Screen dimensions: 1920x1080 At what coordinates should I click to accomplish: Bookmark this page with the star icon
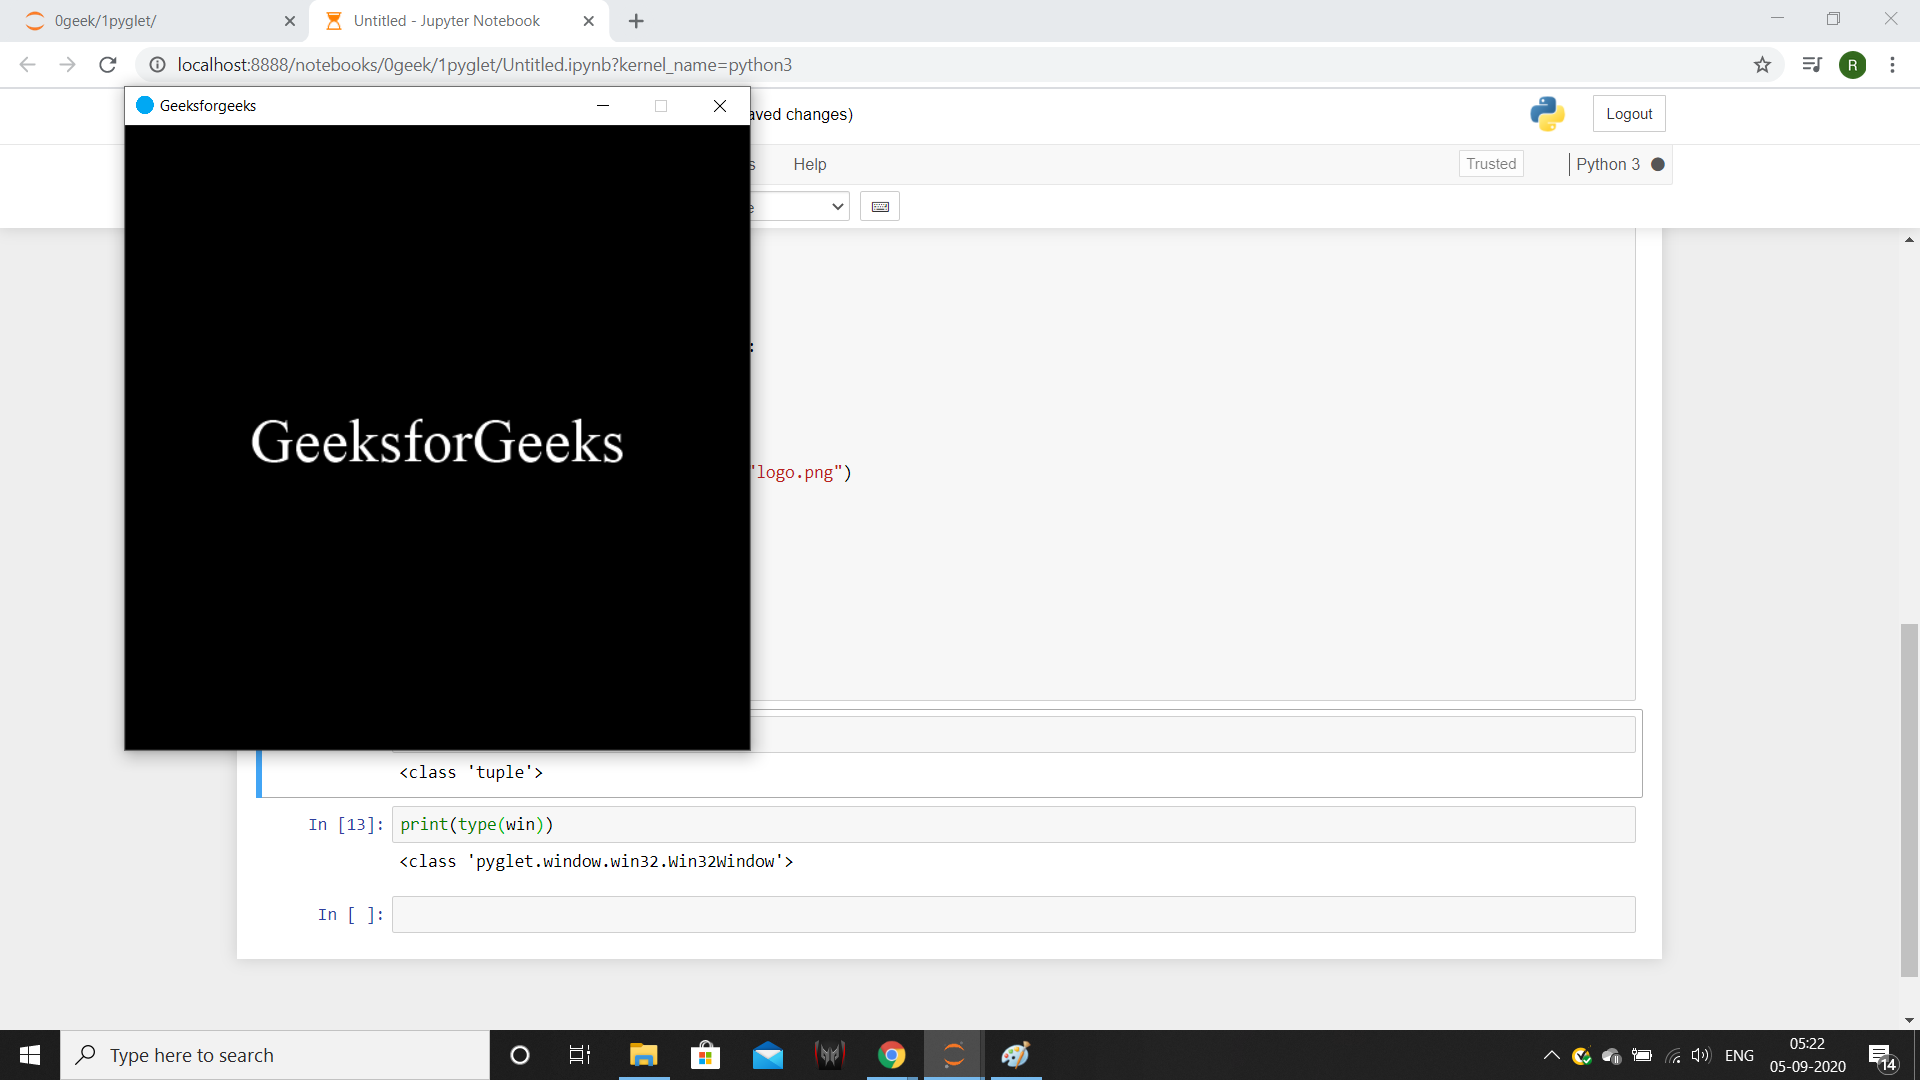pyautogui.click(x=1762, y=65)
